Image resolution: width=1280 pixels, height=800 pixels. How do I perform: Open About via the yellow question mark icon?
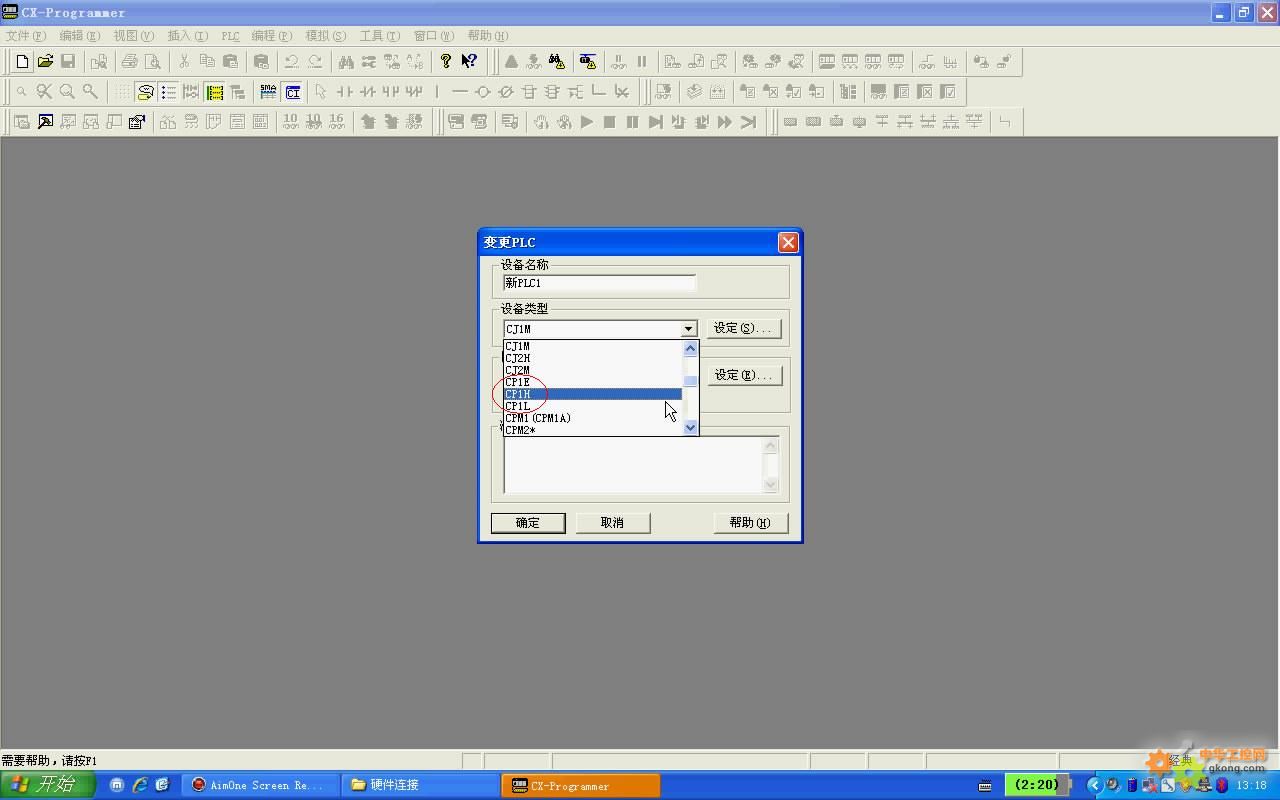pos(446,62)
